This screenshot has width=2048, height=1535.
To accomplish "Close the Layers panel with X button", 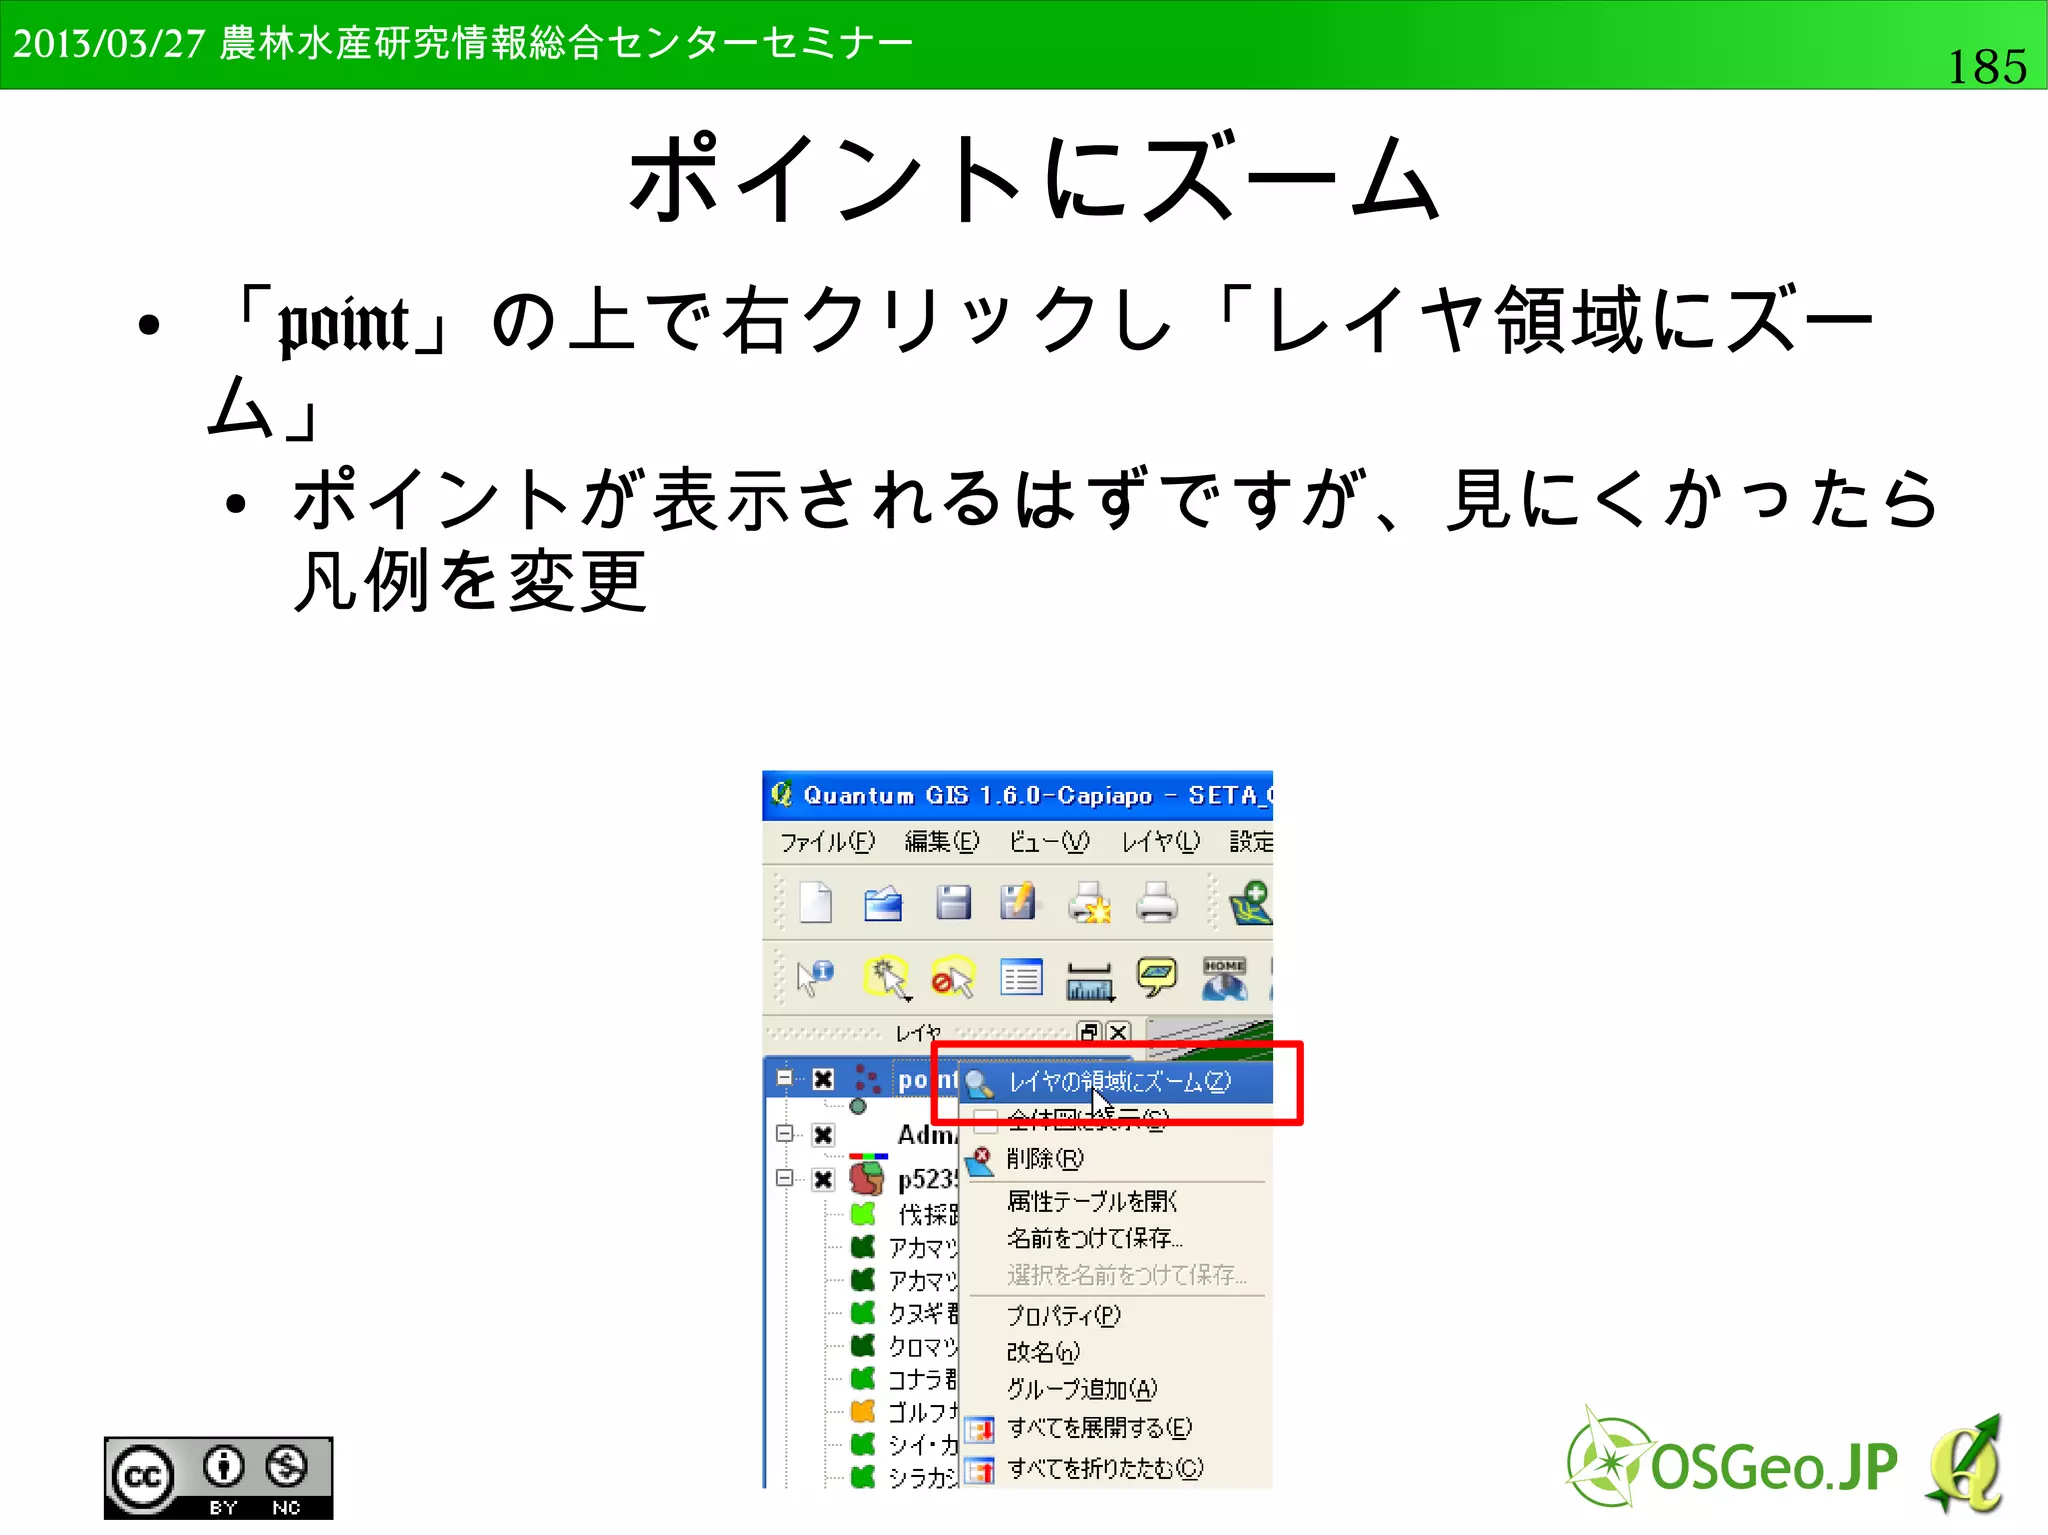I will point(1119,1032).
